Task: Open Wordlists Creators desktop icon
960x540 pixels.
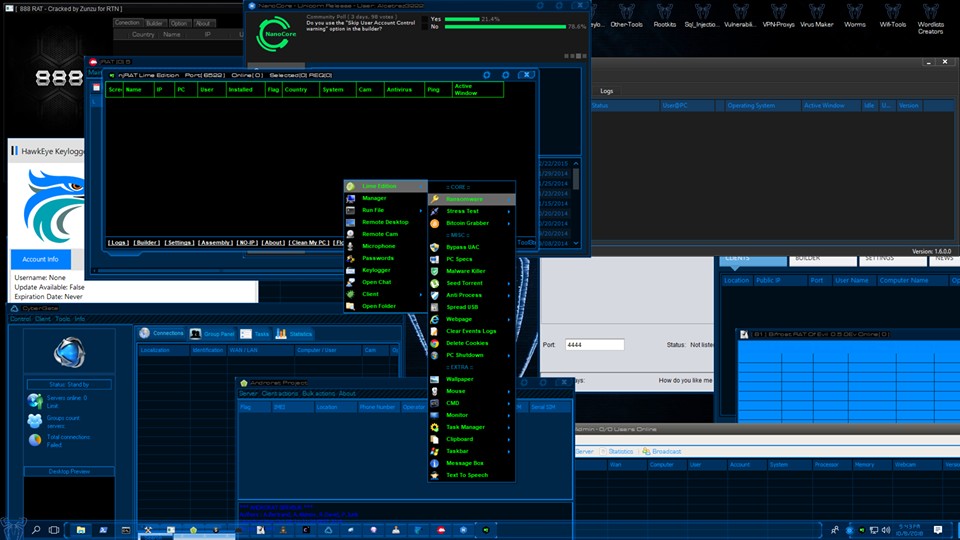Action: pyautogui.click(x=931, y=18)
